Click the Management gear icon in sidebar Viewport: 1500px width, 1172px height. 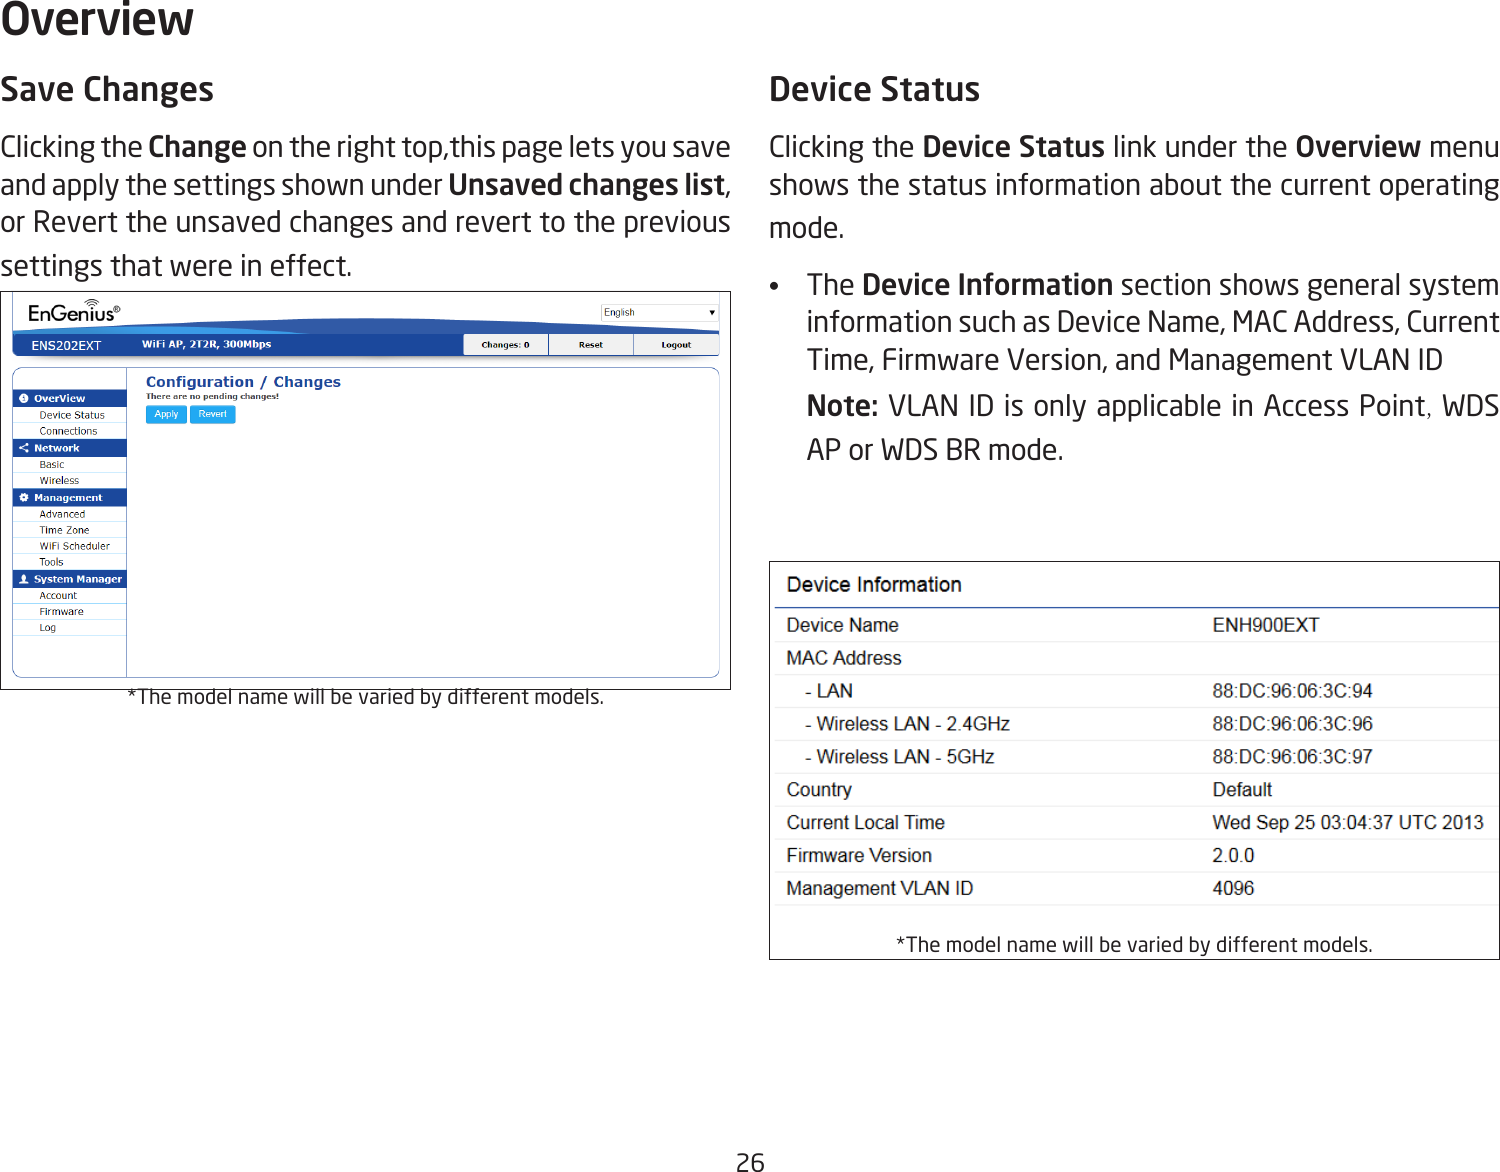point(24,497)
